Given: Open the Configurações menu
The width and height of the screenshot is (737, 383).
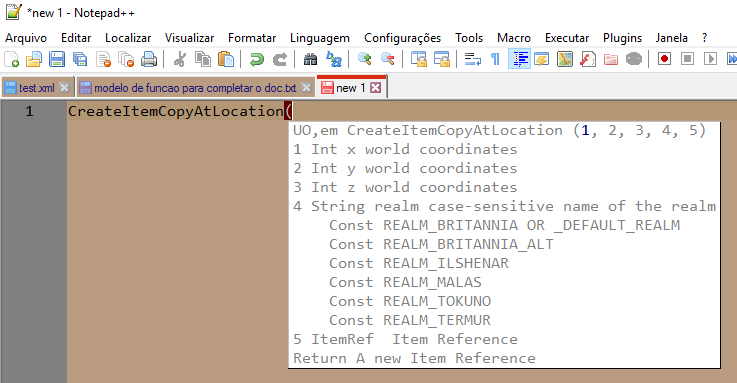Looking at the screenshot, I should point(402,38).
